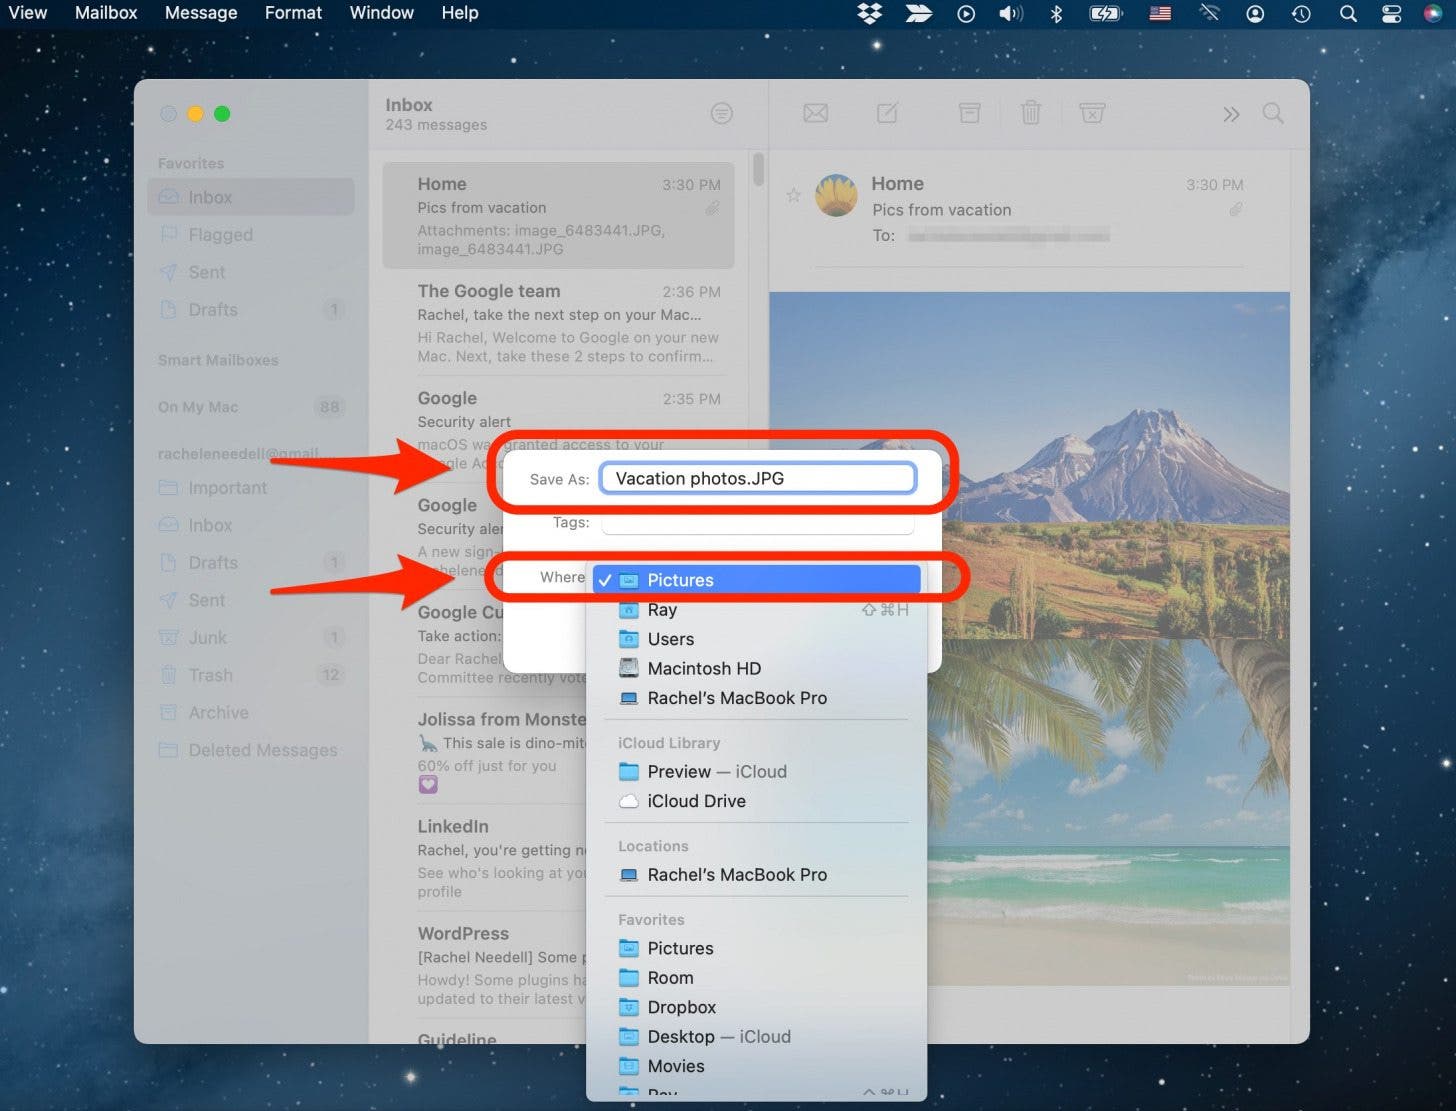This screenshot has height=1111, width=1456.
Task: Open the Format menu
Action: (293, 13)
